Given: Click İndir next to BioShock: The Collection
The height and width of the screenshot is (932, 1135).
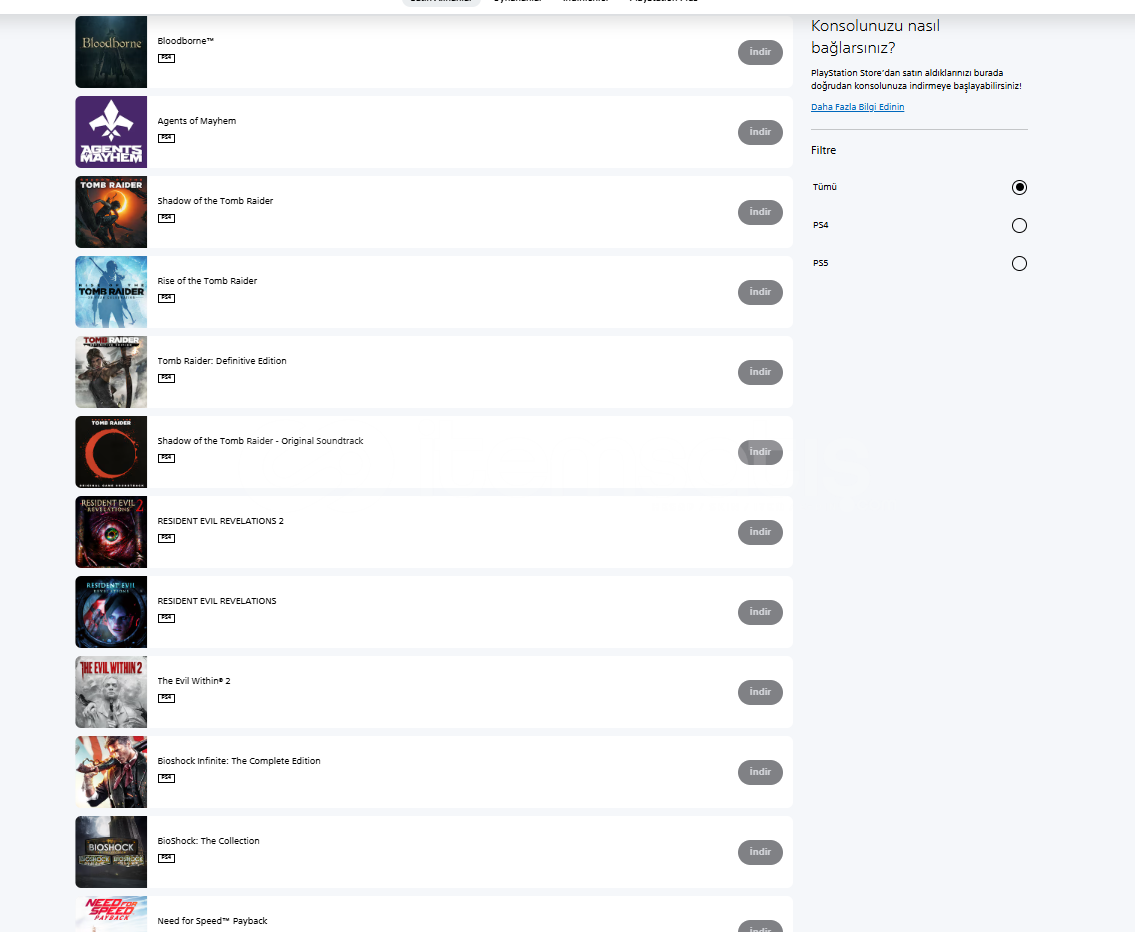Looking at the screenshot, I should [x=760, y=852].
